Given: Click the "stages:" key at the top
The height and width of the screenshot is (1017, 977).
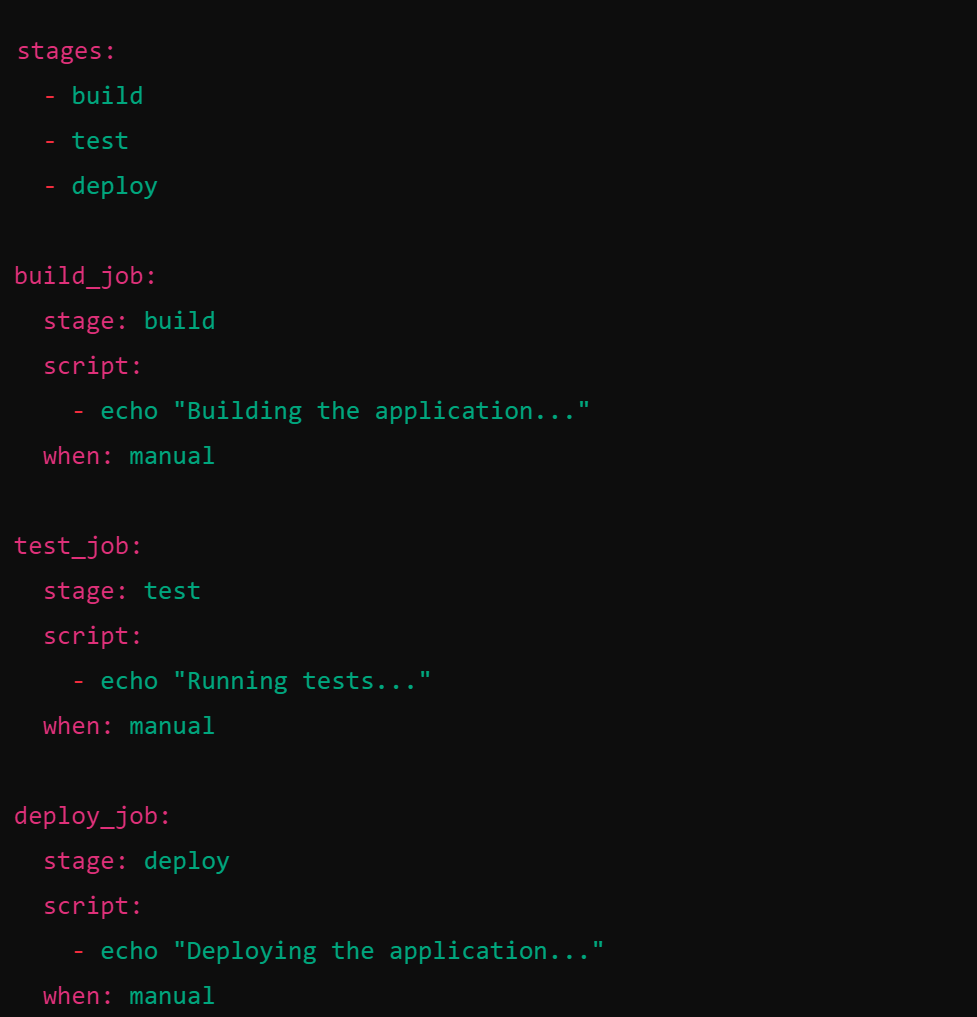Looking at the screenshot, I should click(x=66, y=51).
